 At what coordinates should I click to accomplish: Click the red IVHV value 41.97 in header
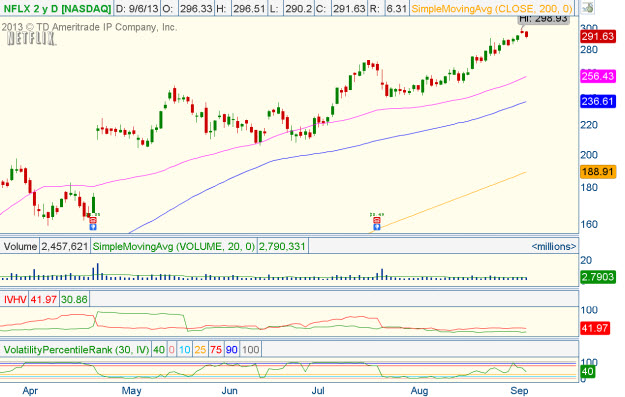coord(43,299)
